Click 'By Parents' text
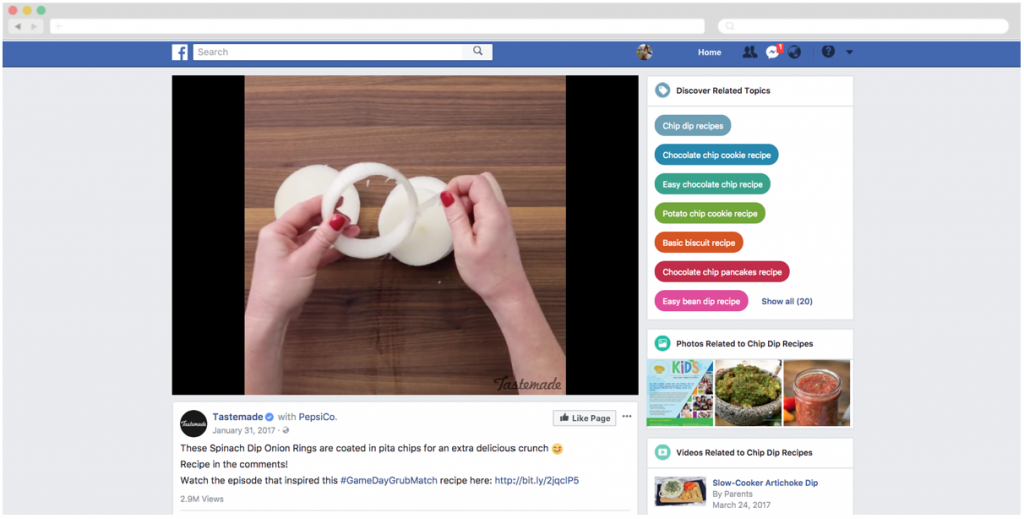 point(733,494)
